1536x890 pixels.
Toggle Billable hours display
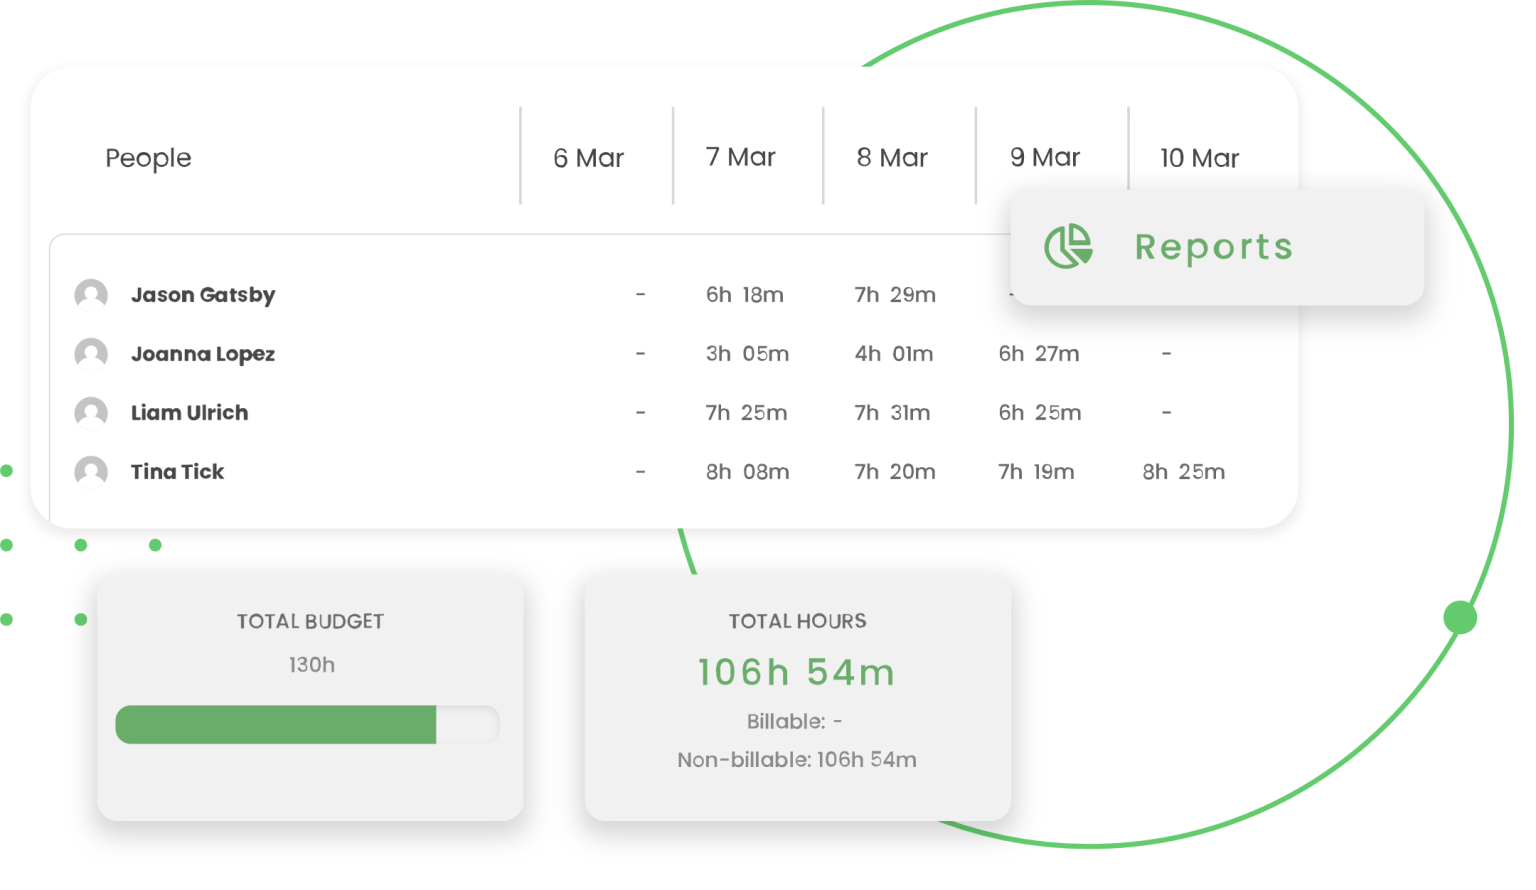(797, 721)
